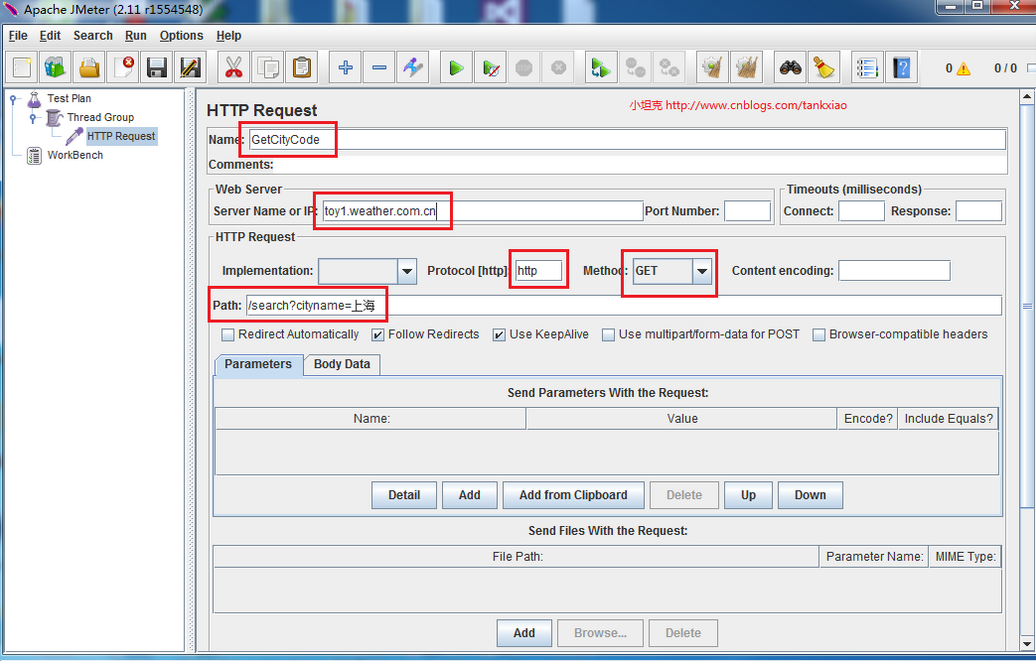Click the Server Name or IP field
The width and height of the screenshot is (1036, 661).
(482, 211)
